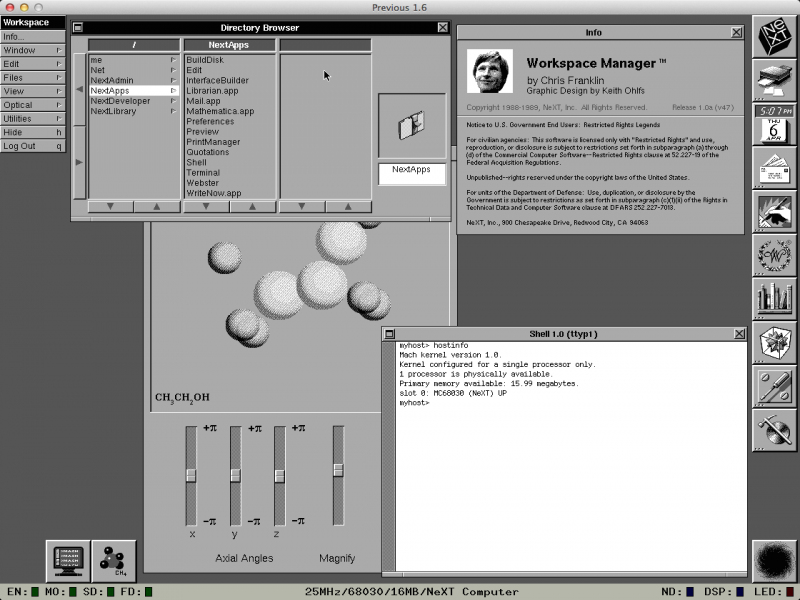Screen dimensions: 800x600
Task: Select Terminal in NextApps list
Action: (203, 172)
